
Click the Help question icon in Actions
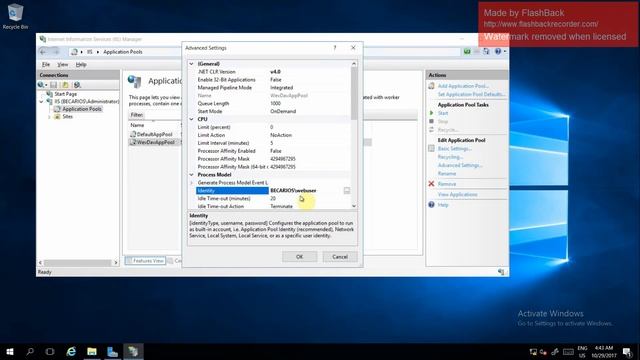coord(431,204)
